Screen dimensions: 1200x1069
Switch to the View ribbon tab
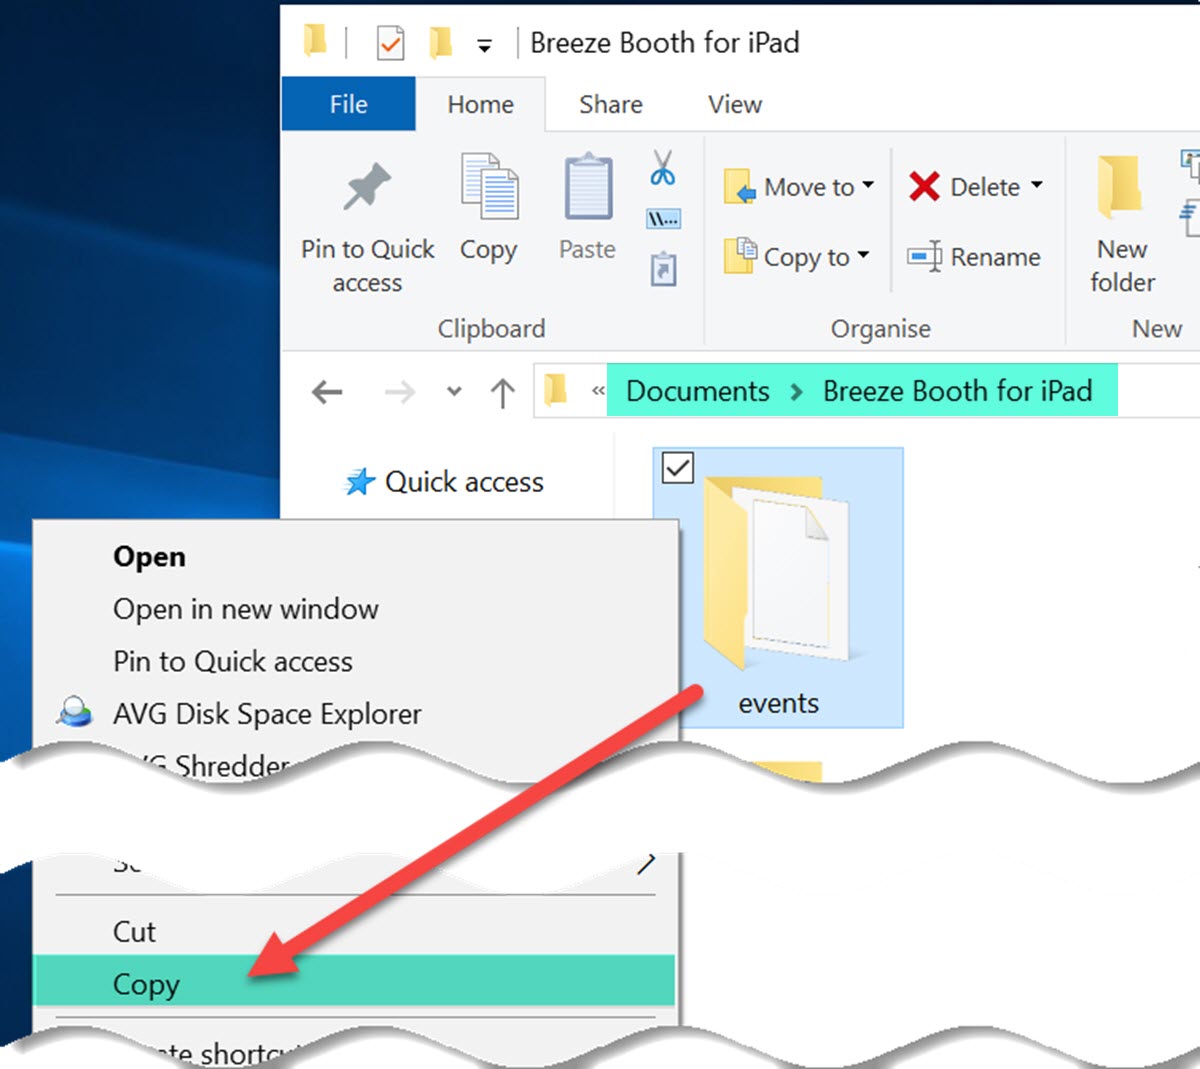pos(735,104)
